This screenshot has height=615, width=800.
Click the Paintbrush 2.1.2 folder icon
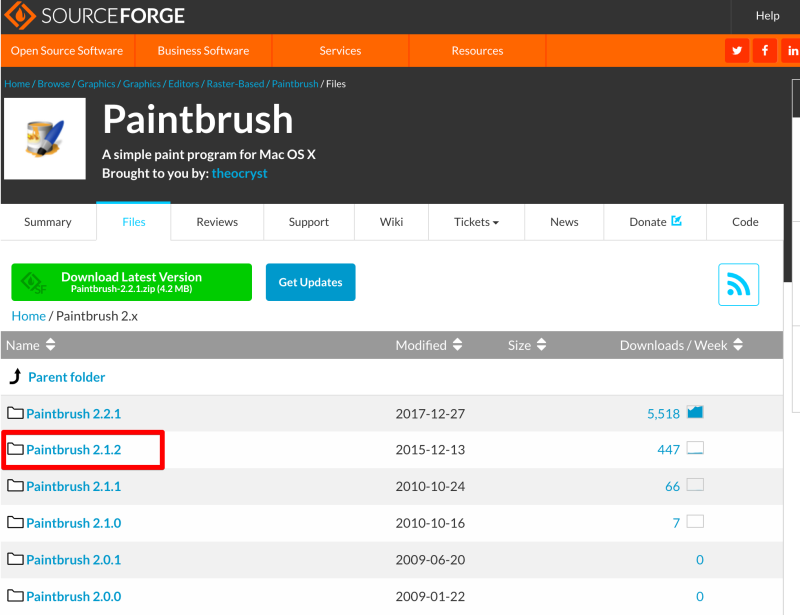click(x=15, y=449)
